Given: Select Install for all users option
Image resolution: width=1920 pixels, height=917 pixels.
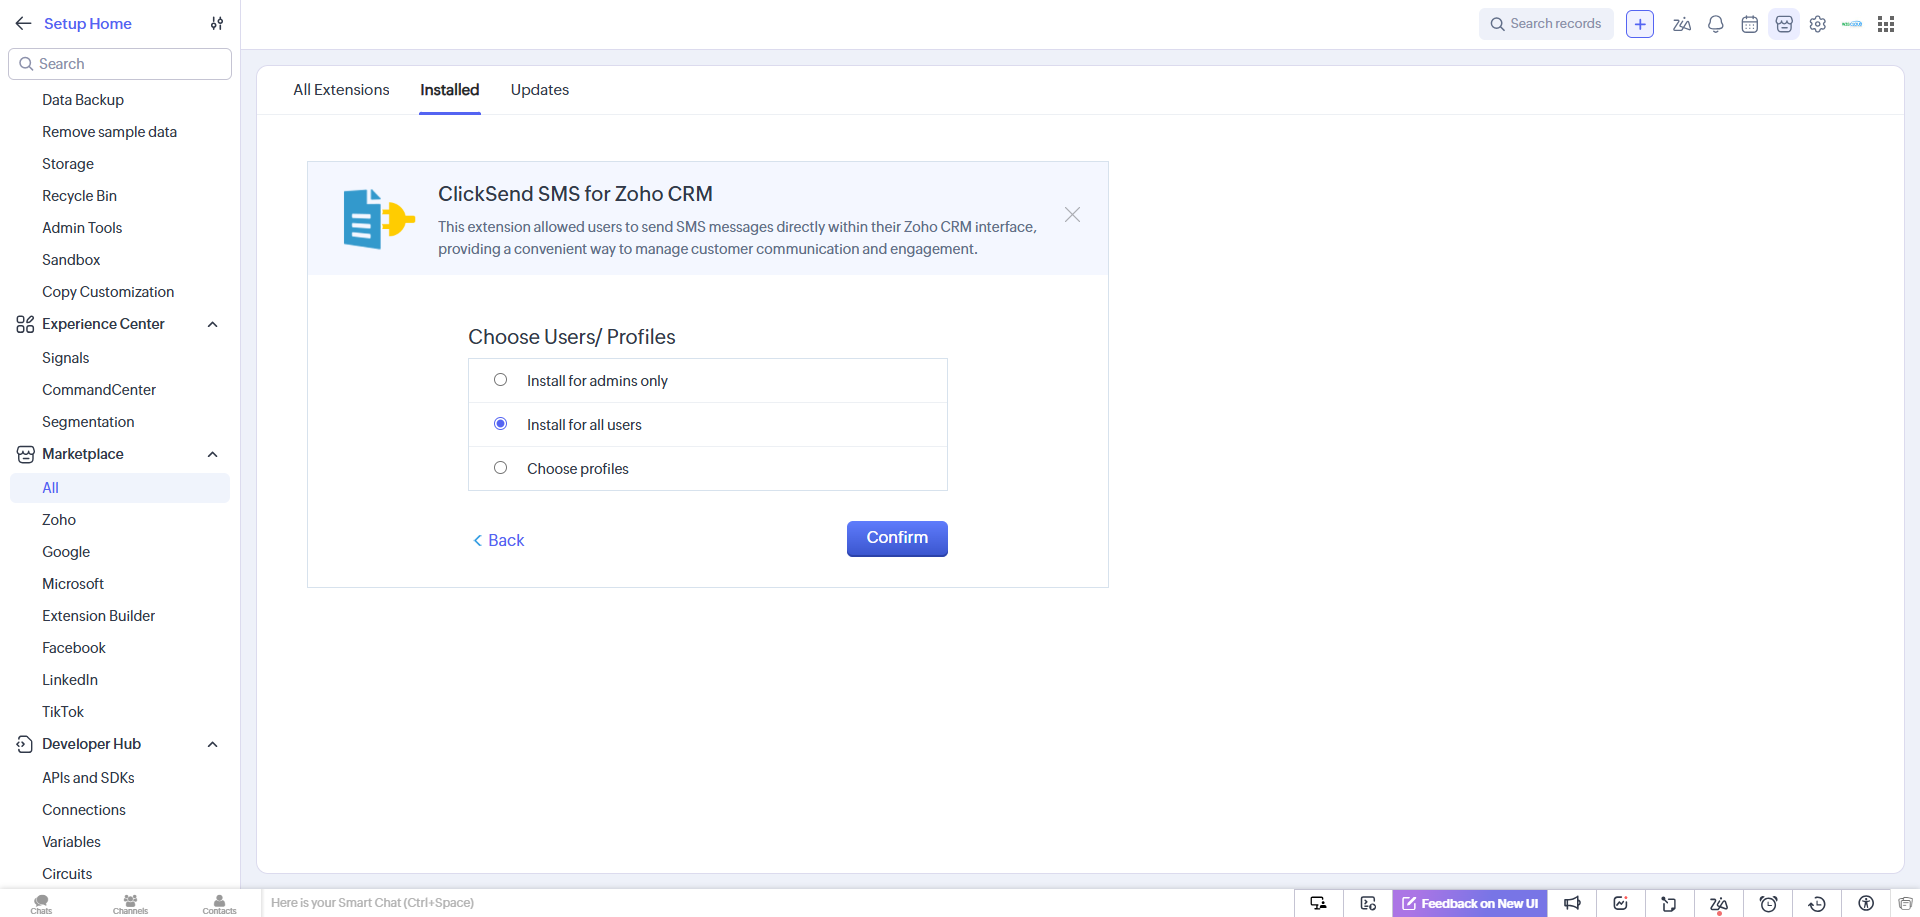Looking at the screenshot, I should pos(500,424).
